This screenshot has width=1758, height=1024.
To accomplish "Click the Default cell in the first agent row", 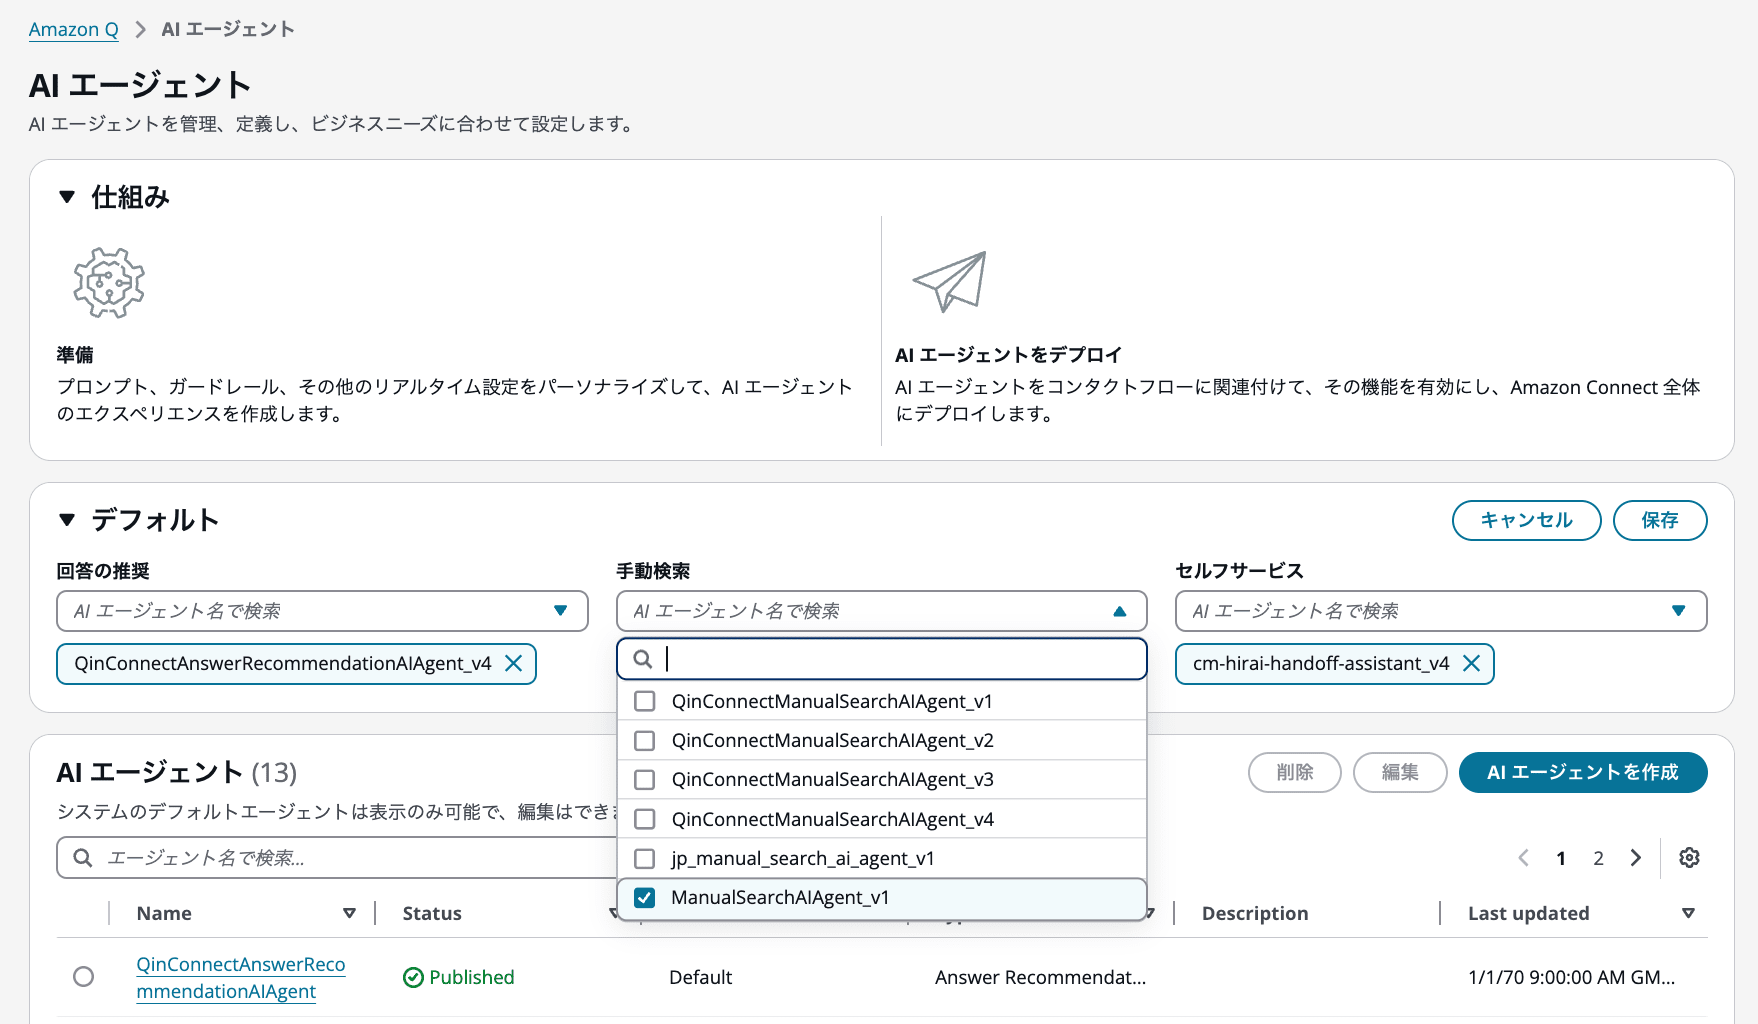I will (x=700, y=977).
